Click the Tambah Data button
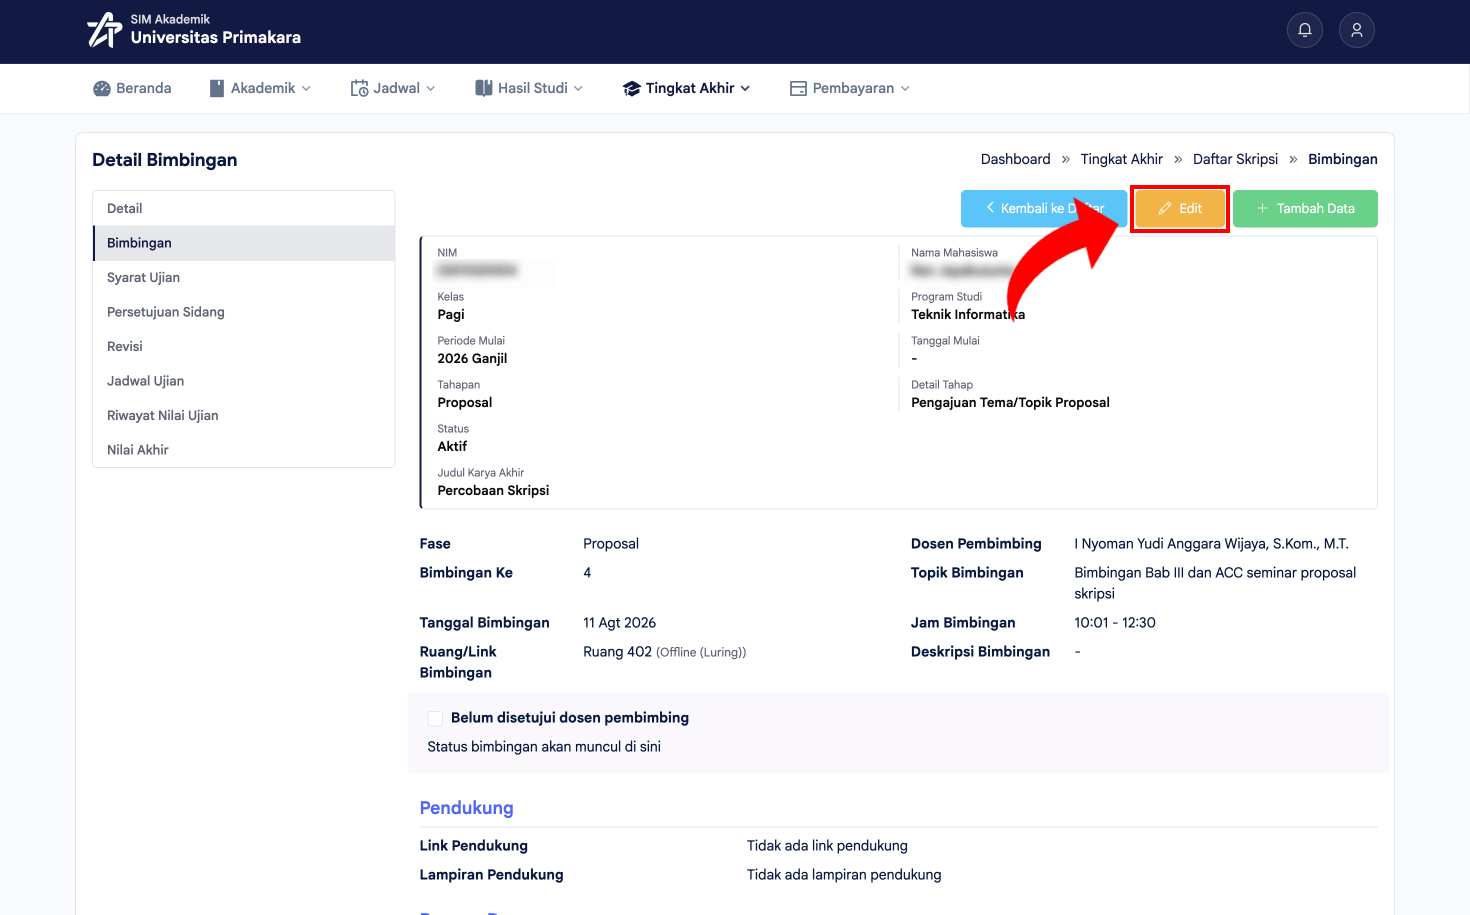This screenshot has height=915, width=1470. pyautogui.click(x=1305, y=208)
